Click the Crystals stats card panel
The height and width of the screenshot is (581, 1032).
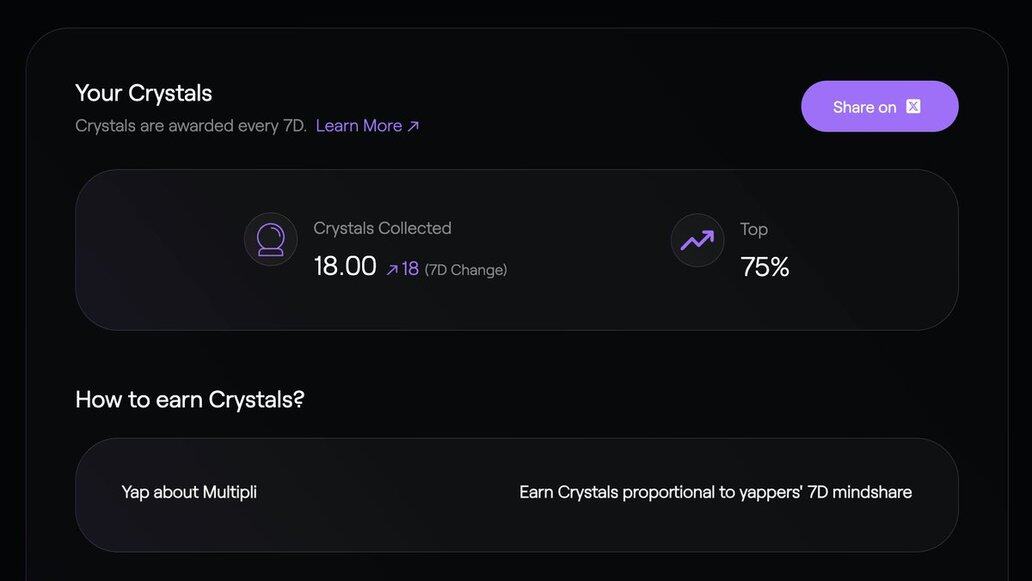[517, 250]
